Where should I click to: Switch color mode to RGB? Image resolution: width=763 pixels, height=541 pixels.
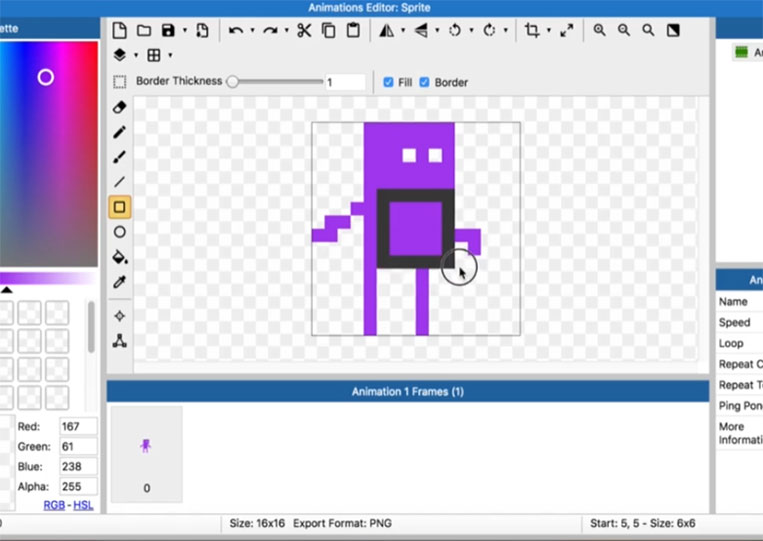click(54, 505)
